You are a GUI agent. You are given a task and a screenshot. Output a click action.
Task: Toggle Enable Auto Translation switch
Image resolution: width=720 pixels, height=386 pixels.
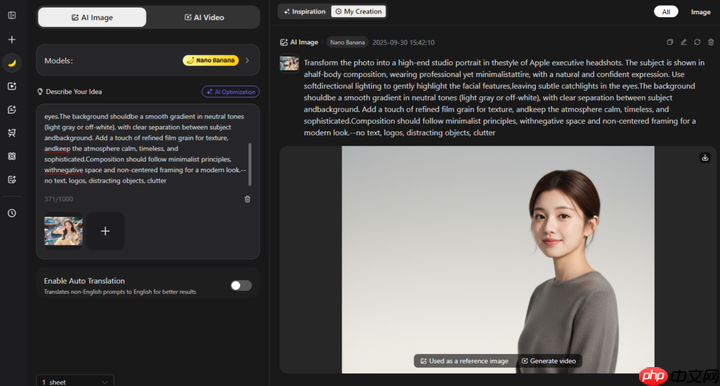241,285
